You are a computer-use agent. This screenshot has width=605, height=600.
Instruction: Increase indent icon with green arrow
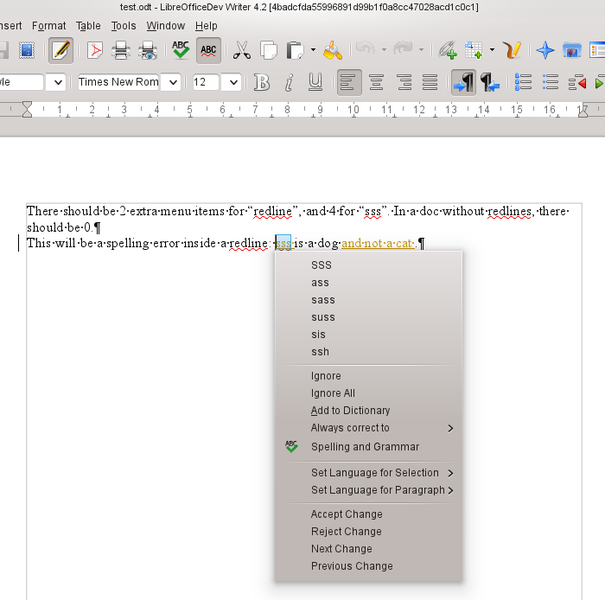tap(599, 82)
